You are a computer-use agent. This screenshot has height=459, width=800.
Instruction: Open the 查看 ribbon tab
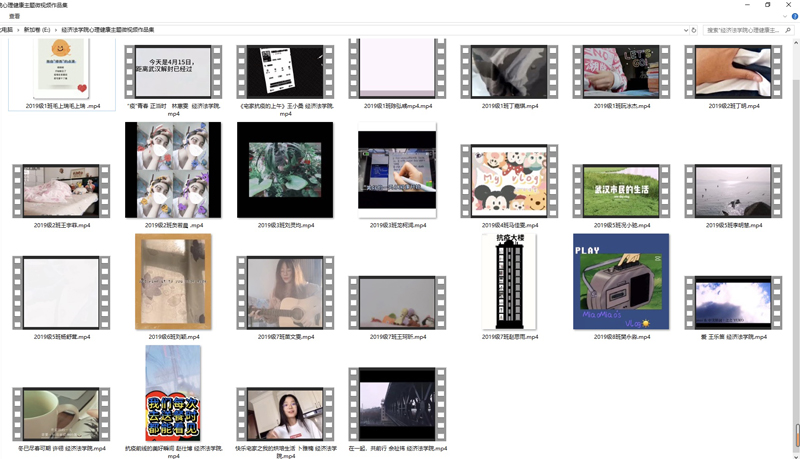pos(15,16)
